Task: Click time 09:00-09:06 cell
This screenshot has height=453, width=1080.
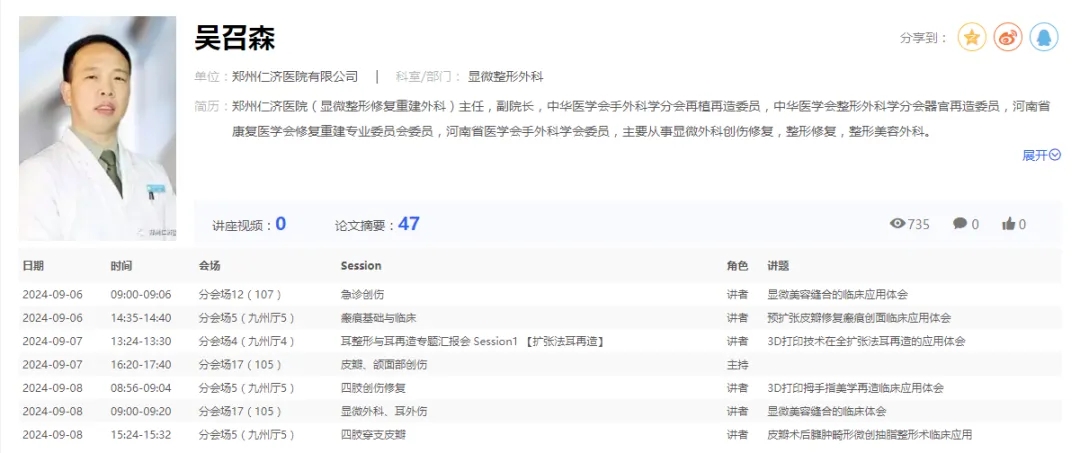Action: click(x=141, y=295)
